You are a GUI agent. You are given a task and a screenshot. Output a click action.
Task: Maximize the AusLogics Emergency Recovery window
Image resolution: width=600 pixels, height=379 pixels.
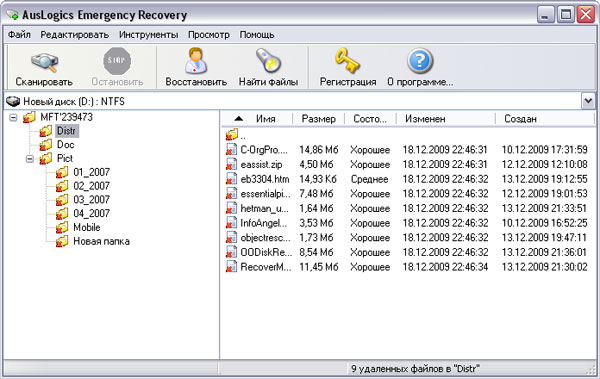click(566, 15)
